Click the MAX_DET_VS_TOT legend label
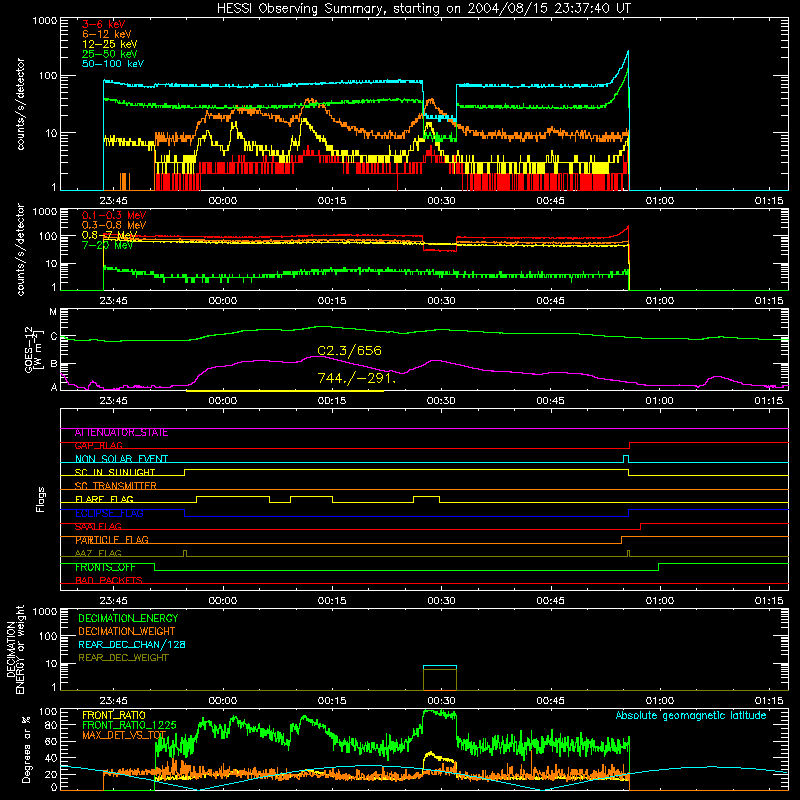The width and height of the screenshot is (800, 800). (x=124, y=735)
